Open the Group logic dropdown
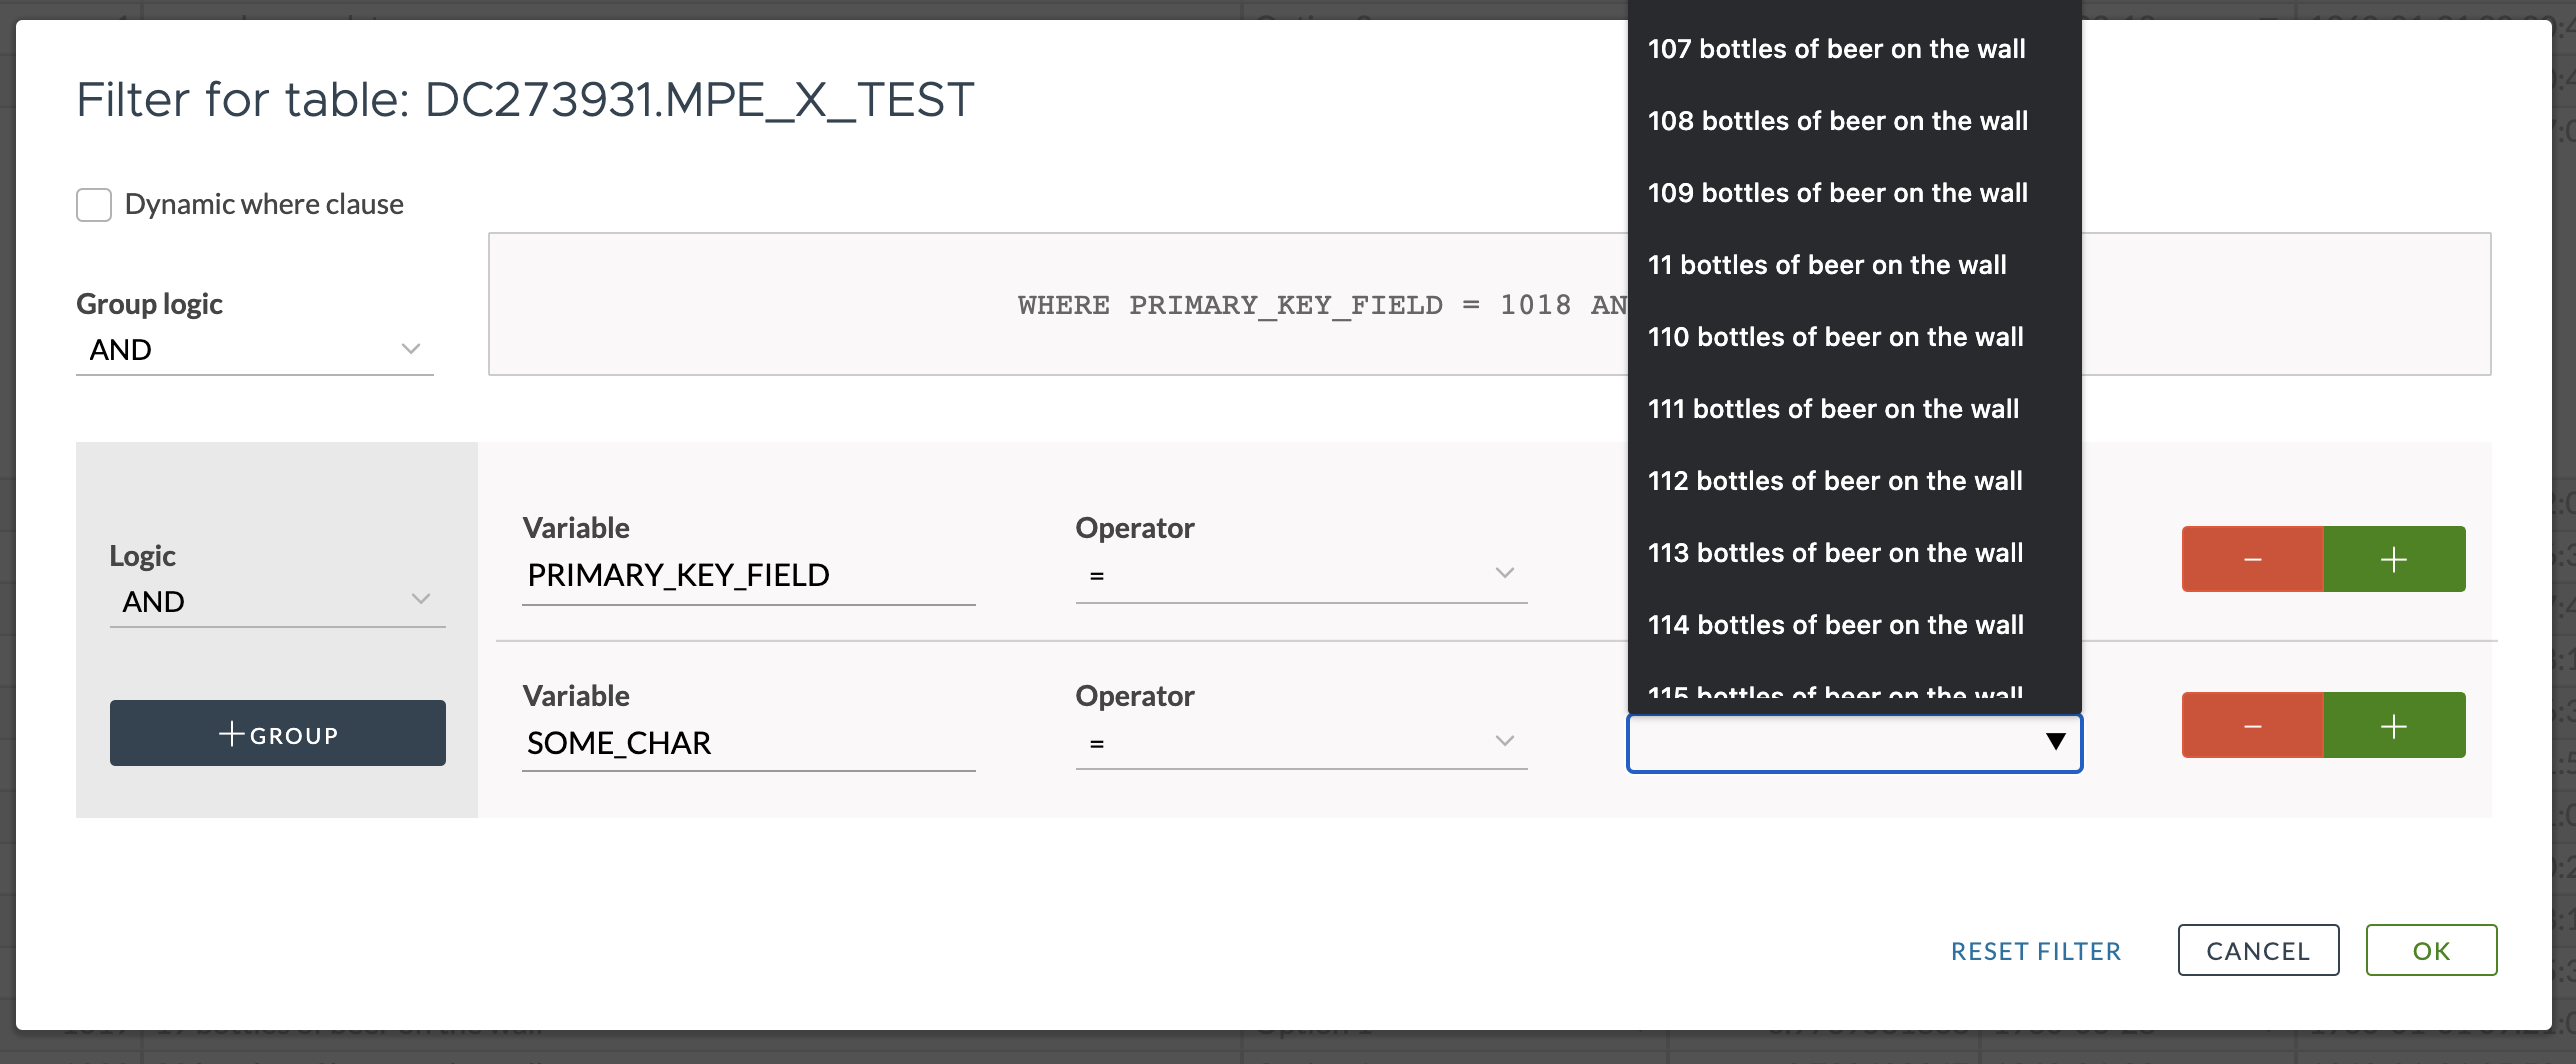This screenshot has height=1064, width=2576. (253, 349)
